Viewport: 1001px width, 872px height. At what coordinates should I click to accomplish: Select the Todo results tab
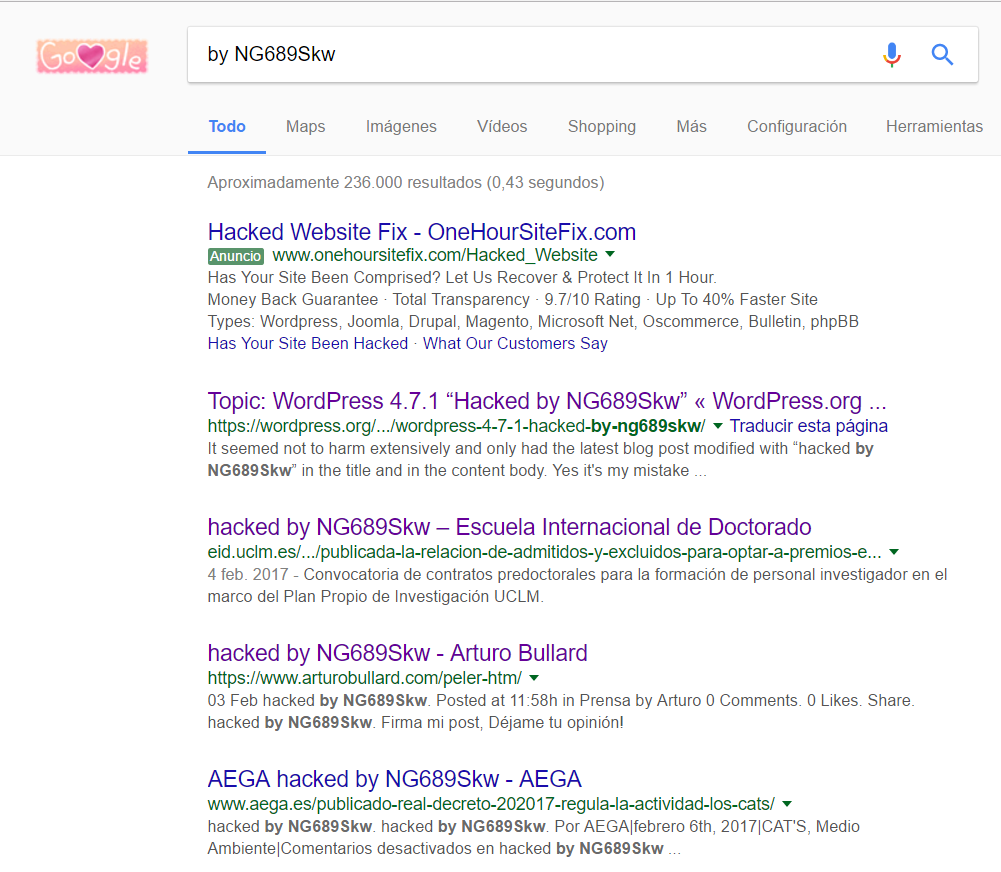(x=227, y=126)
